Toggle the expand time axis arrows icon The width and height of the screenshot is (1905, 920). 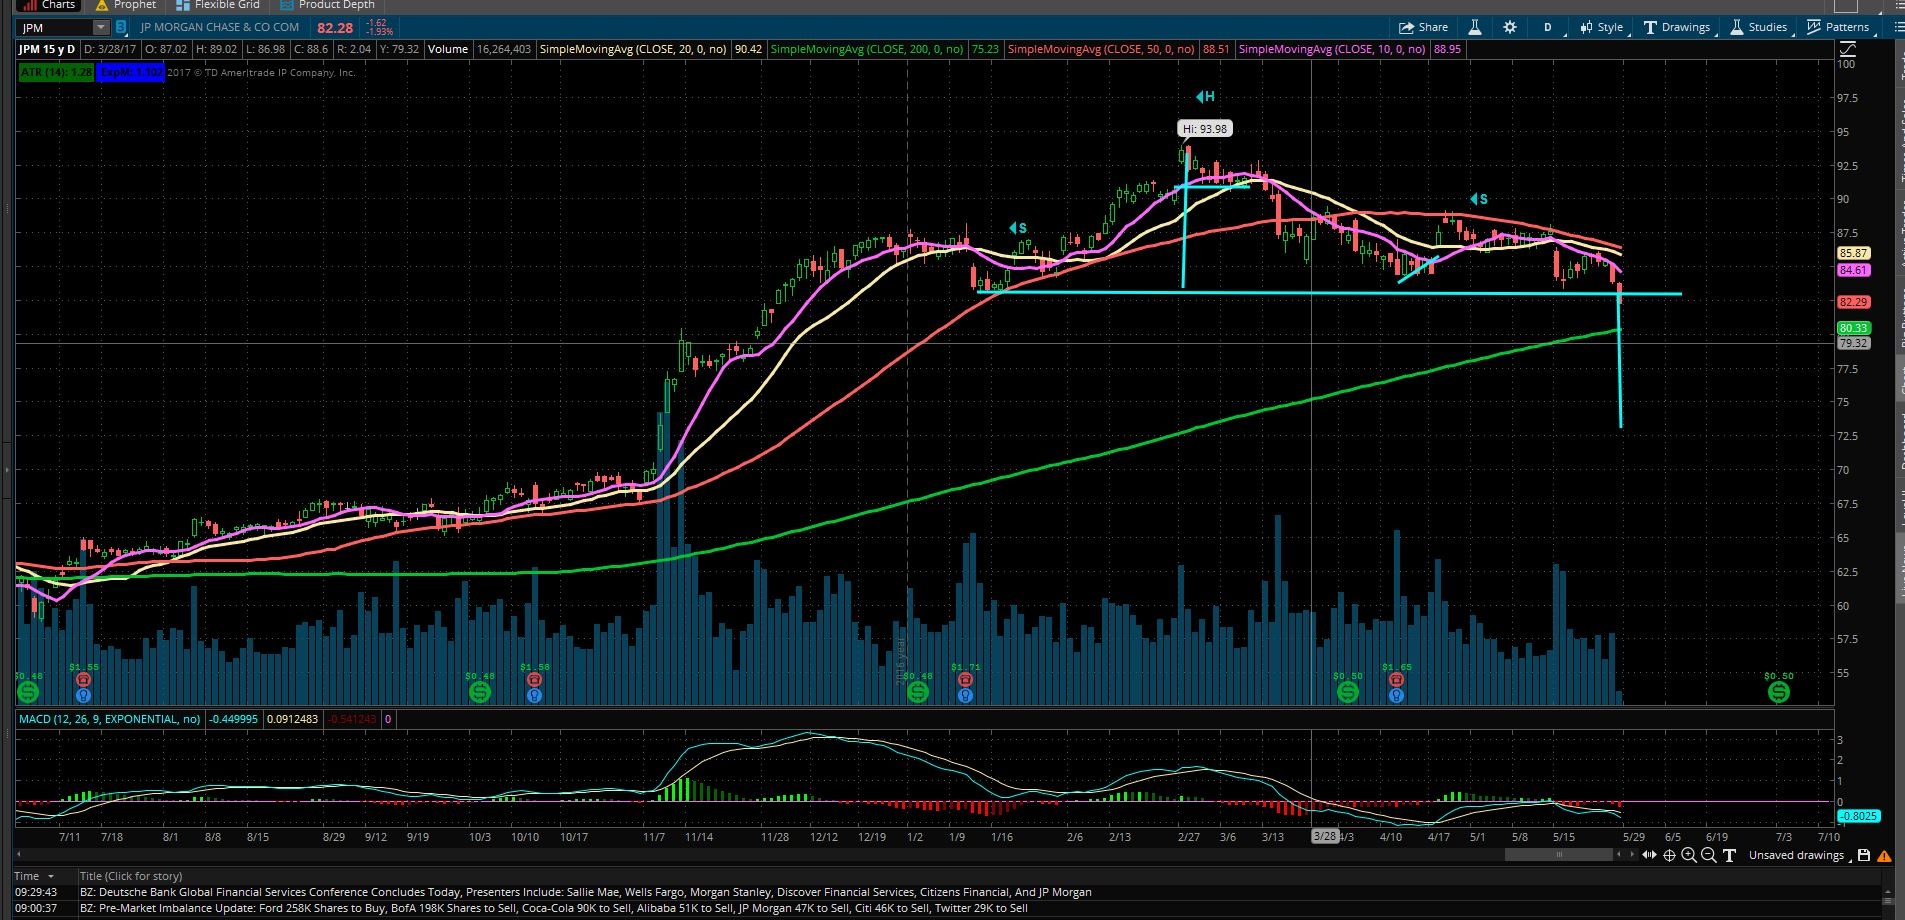pos(1649,855)
